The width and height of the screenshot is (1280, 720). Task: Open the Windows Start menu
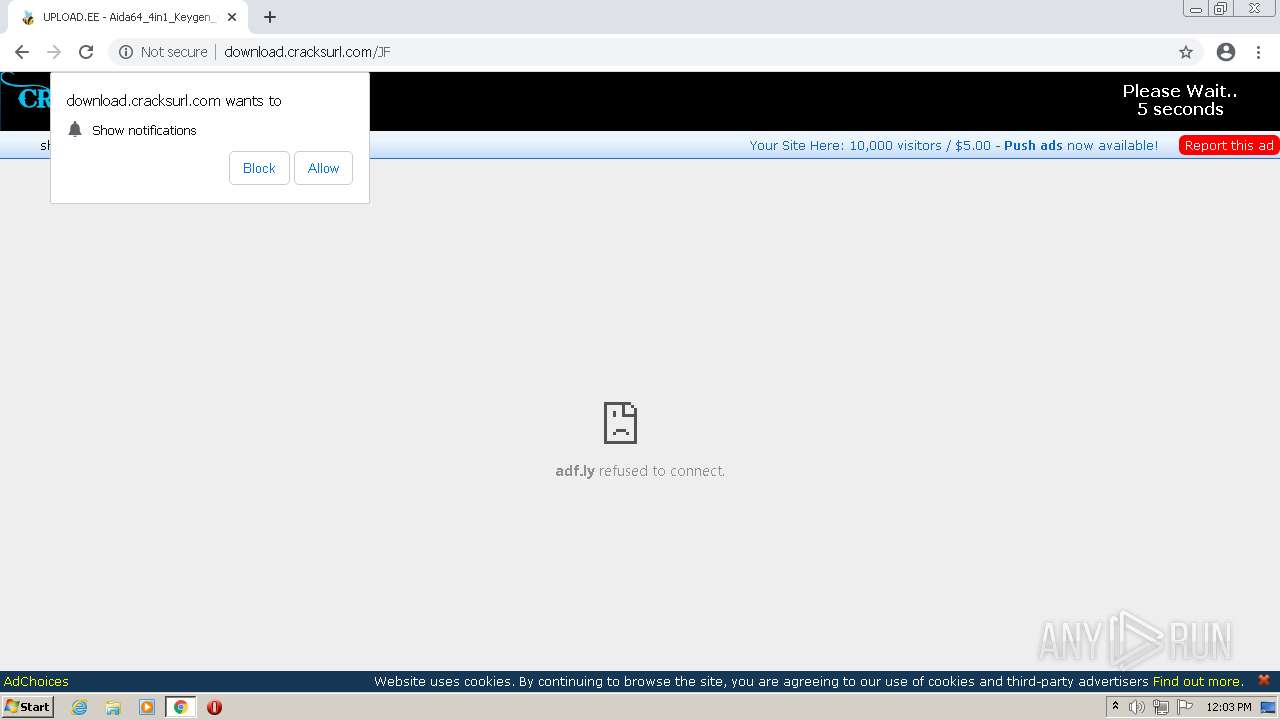27,706
